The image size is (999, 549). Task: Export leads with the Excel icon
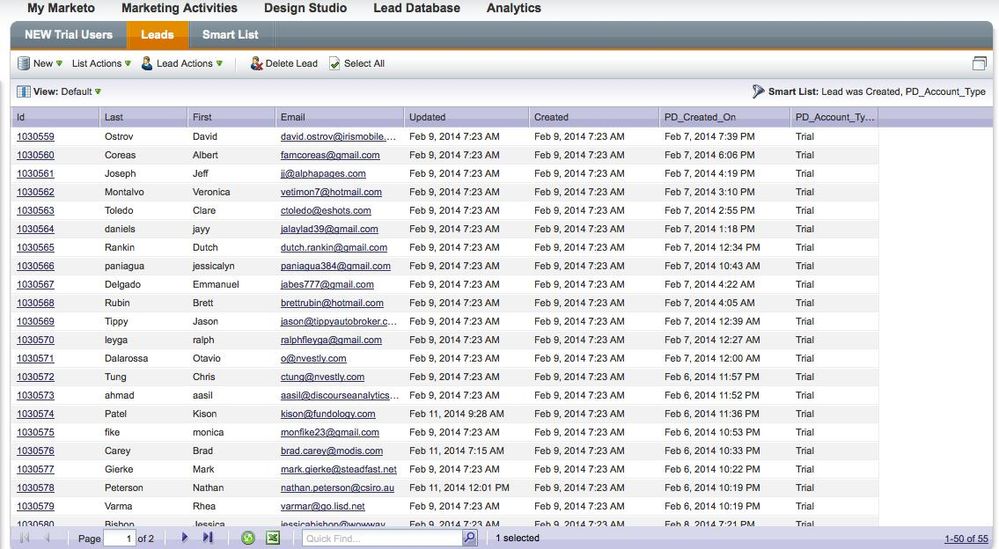(x=272, y=538)
